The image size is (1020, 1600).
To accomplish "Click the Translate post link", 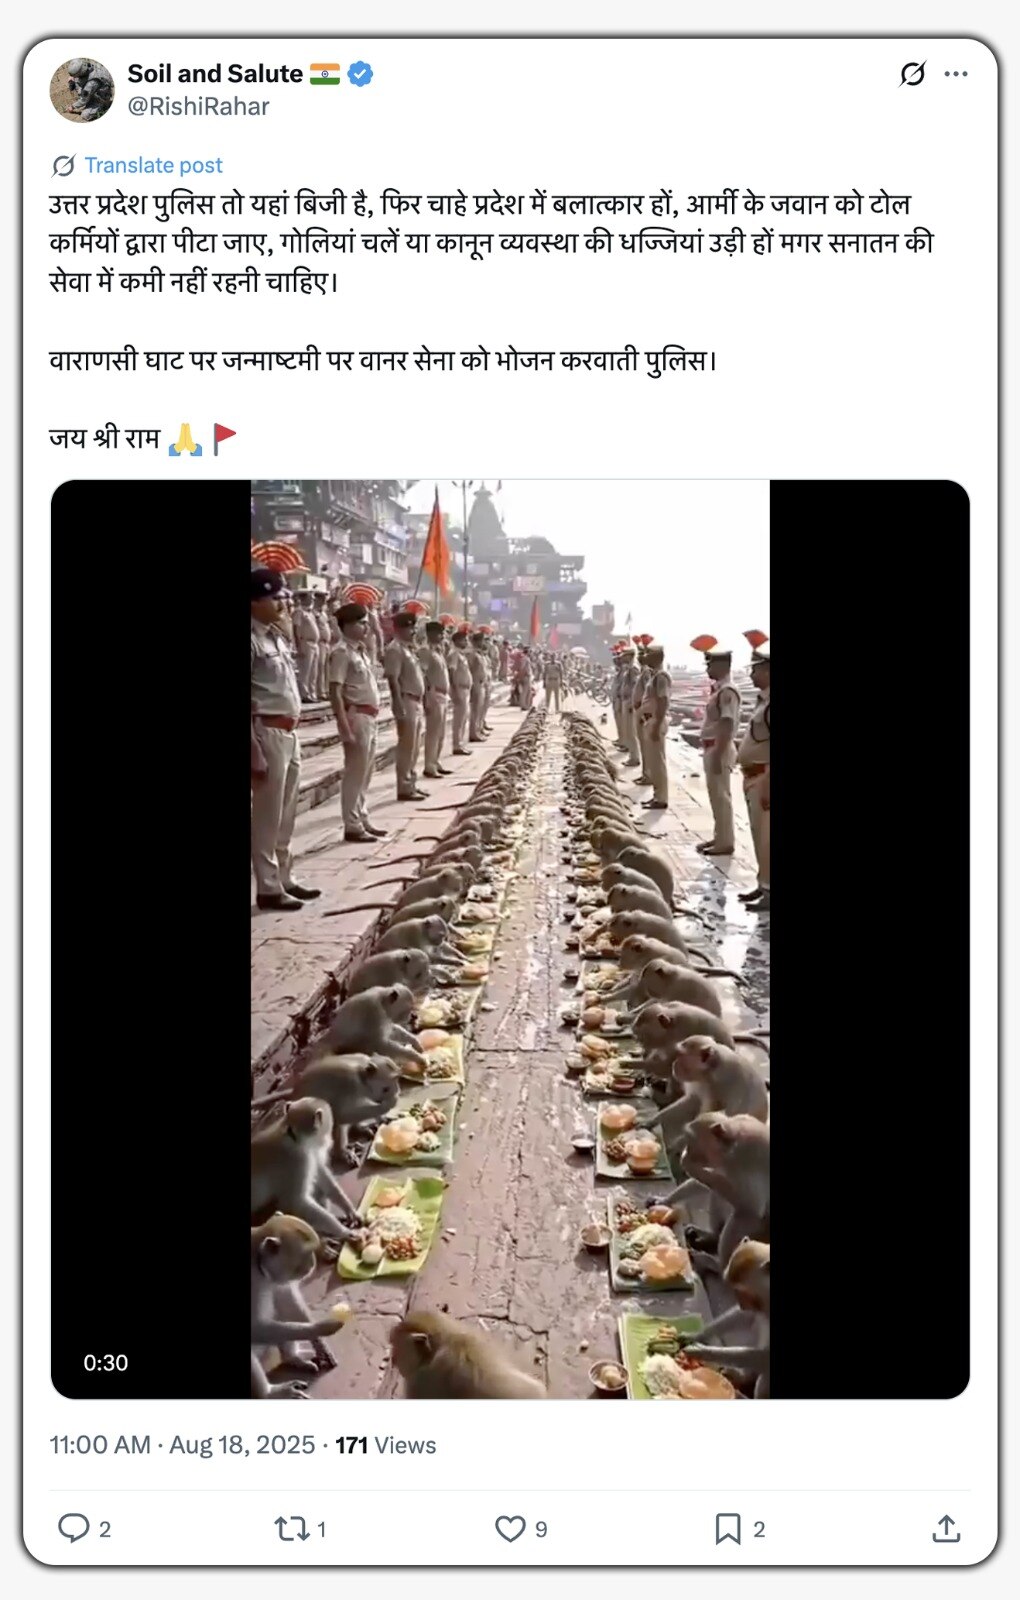I will click(x=153, y=165).
